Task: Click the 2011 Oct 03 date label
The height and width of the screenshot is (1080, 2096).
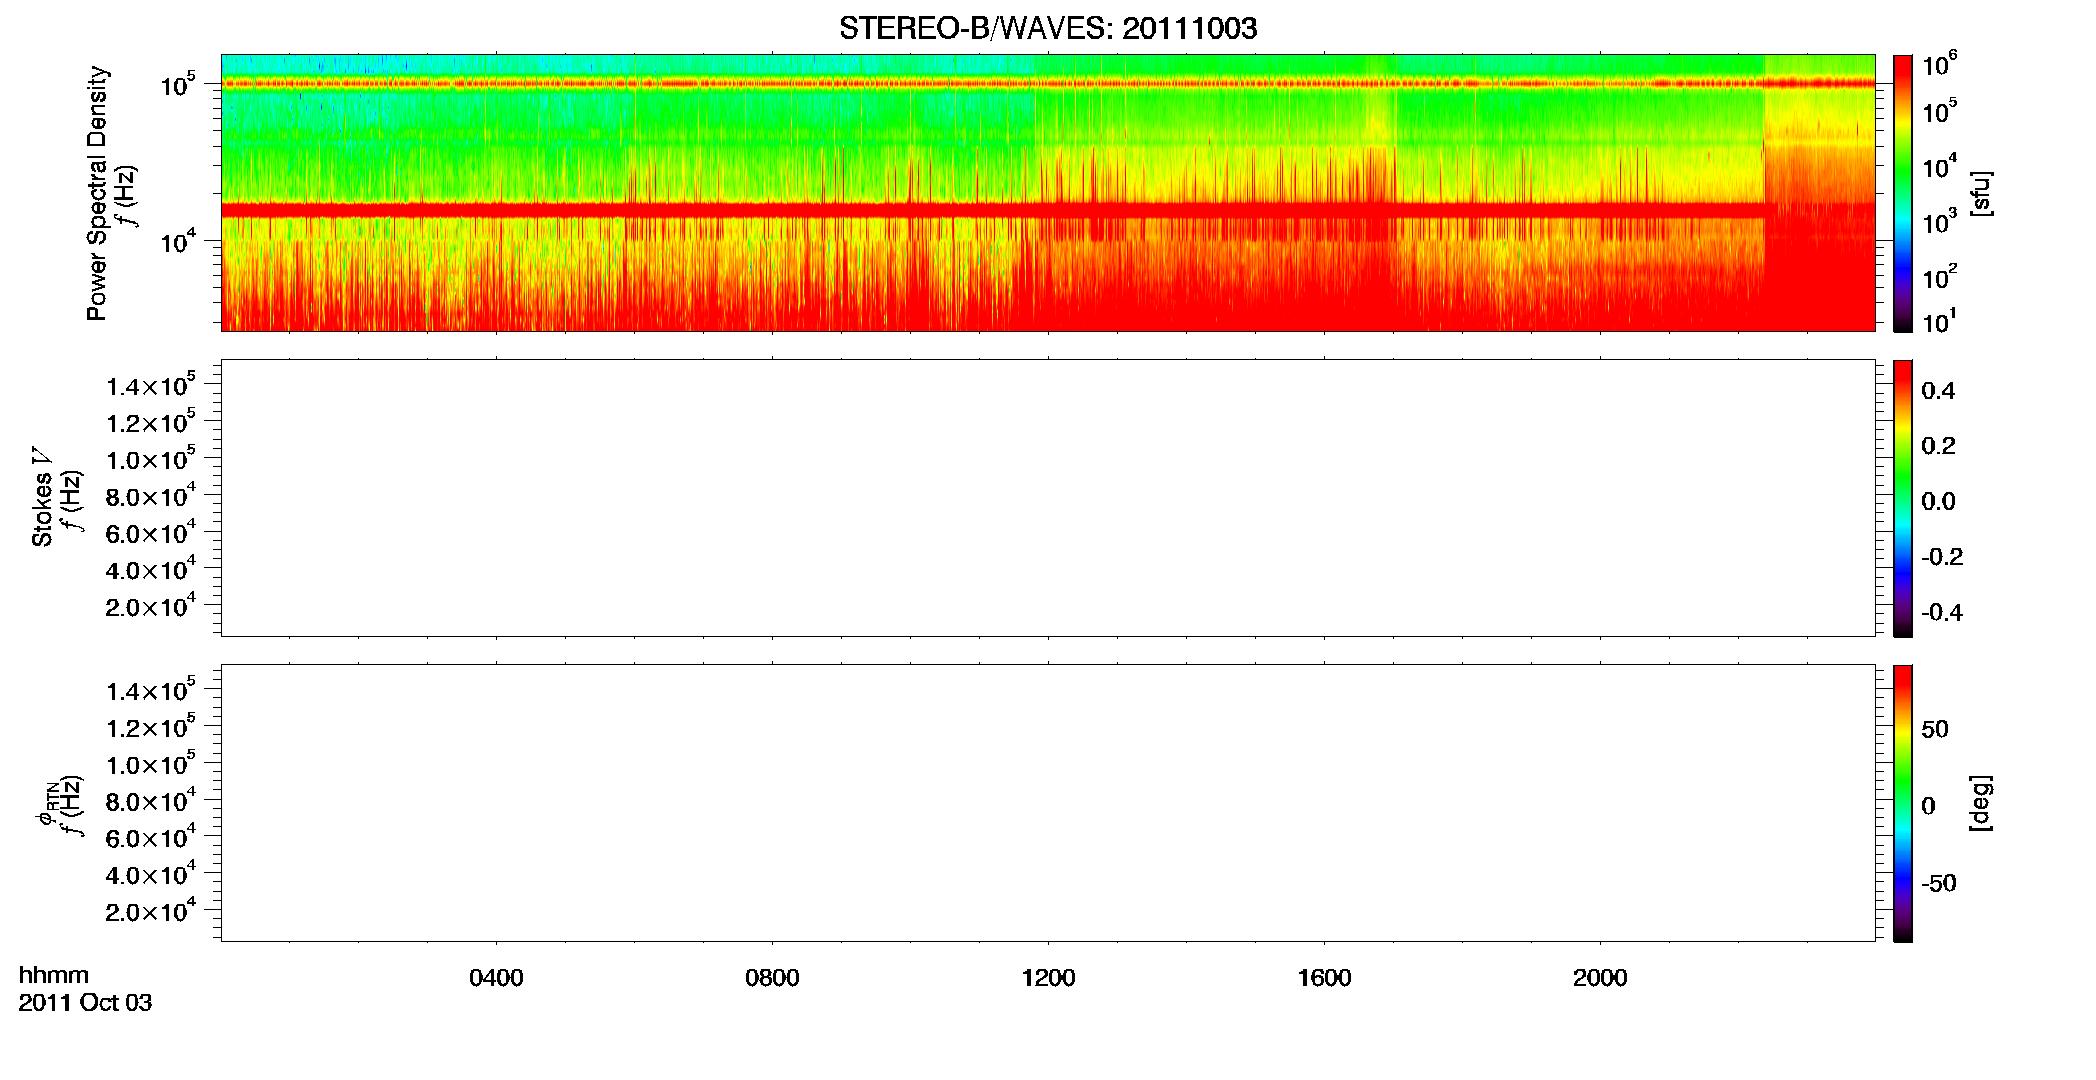Action: 85,1003
